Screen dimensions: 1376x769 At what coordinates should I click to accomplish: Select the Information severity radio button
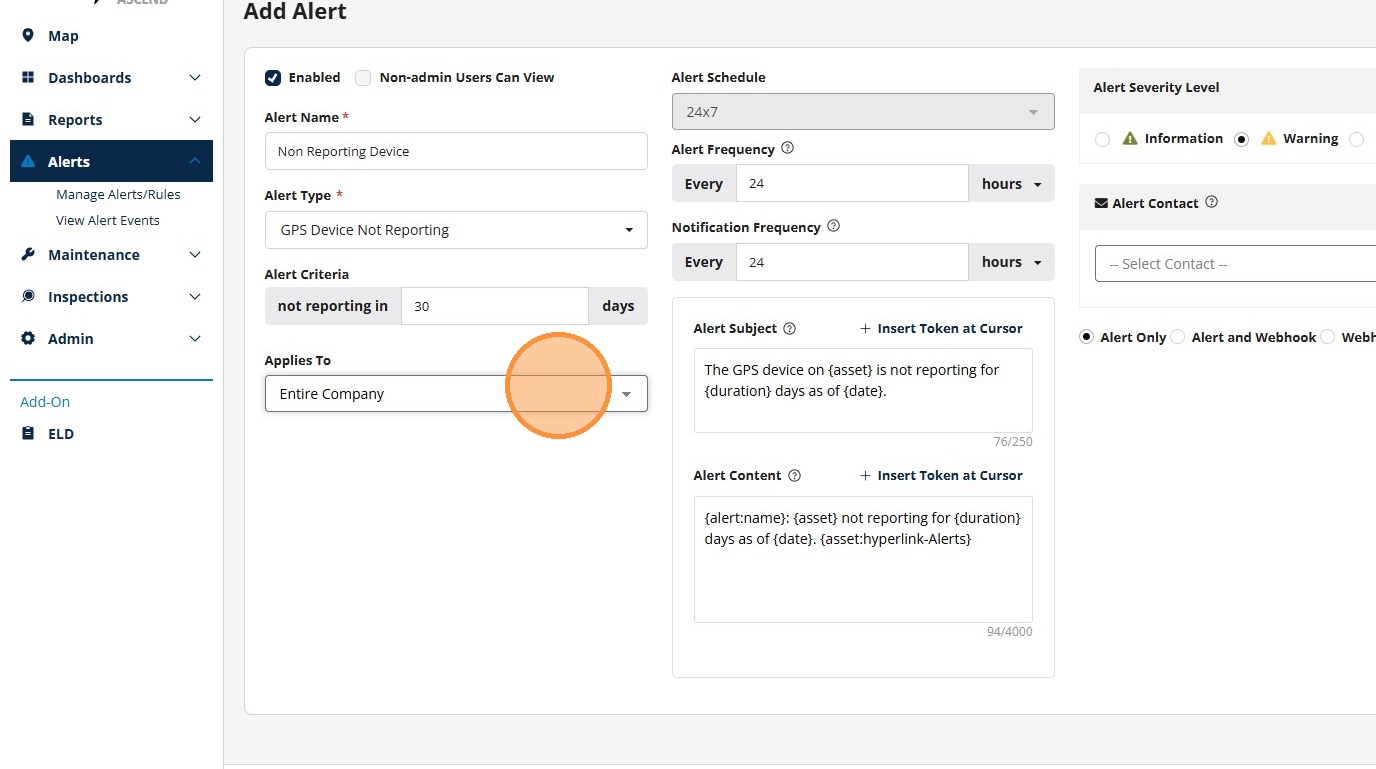coord(1102,140)
